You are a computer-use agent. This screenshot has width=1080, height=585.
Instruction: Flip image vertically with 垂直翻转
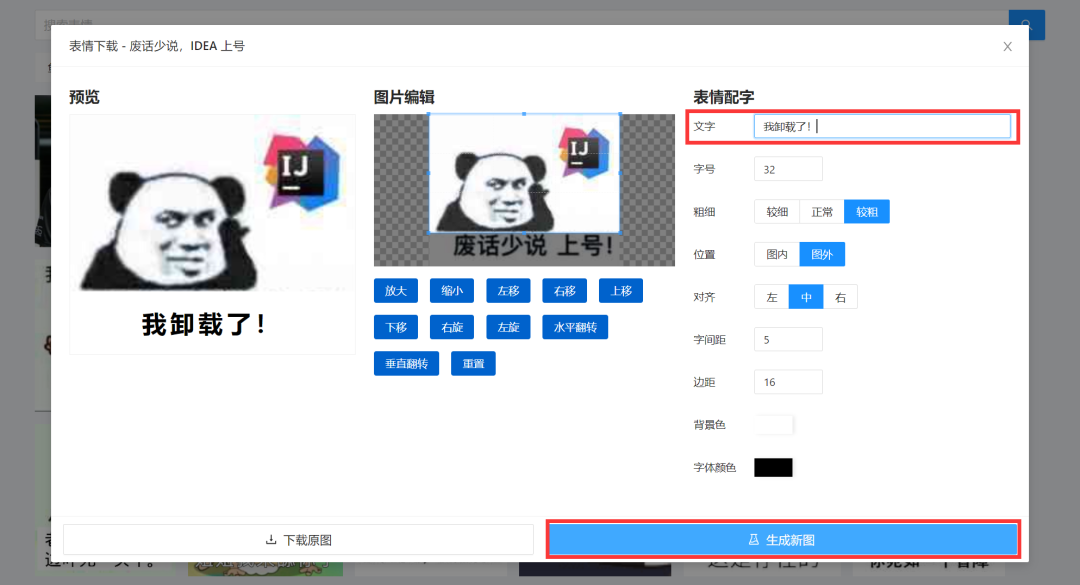click(406, 364)
